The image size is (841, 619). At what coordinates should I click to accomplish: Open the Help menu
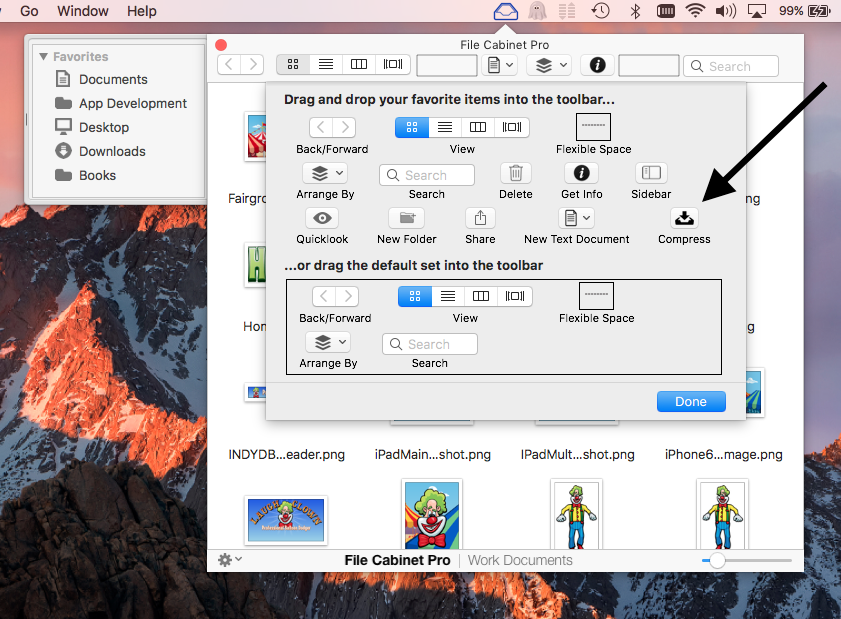[x=142, y=11]
